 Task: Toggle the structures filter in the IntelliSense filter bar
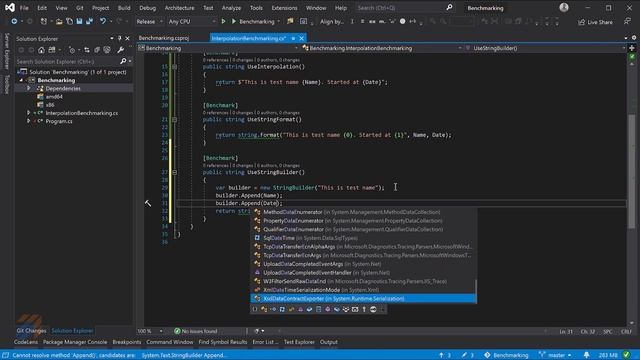[x=282, y=309]
